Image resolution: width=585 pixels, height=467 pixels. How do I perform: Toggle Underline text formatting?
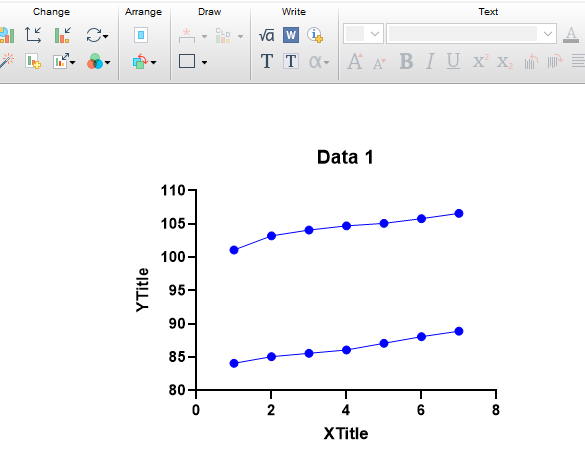453,62
